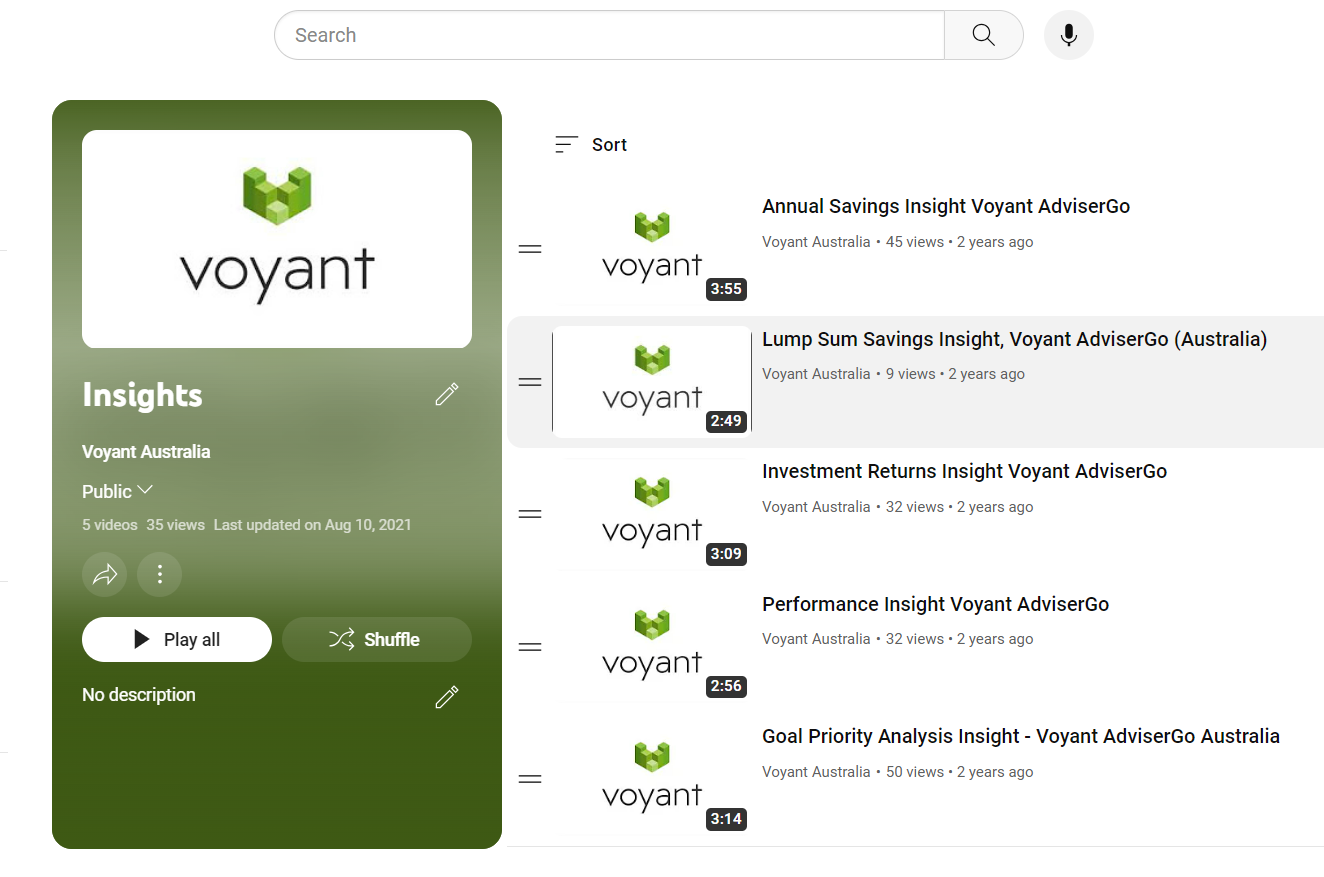
Task: Click the 'Insights' playlist heading
Action: (x=142, y=395)
